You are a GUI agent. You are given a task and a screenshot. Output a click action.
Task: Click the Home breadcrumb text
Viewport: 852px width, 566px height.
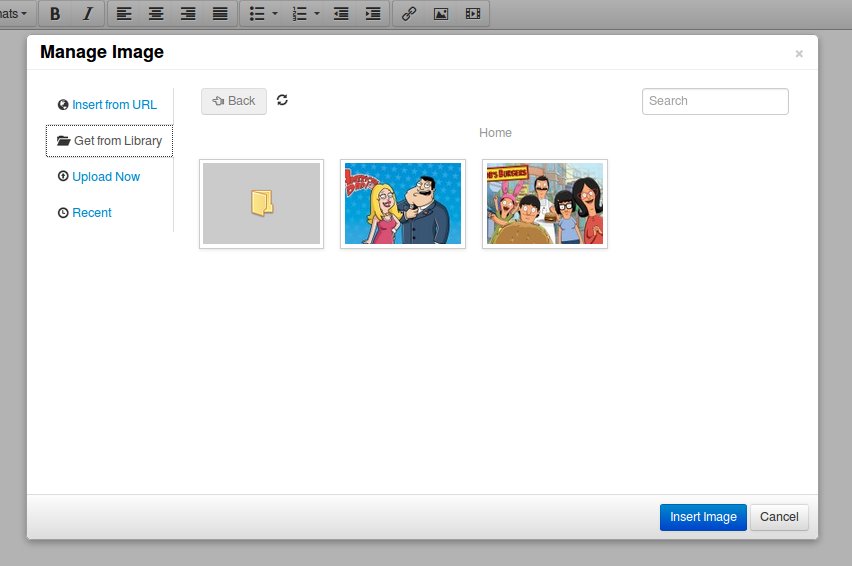click(495, 133)
